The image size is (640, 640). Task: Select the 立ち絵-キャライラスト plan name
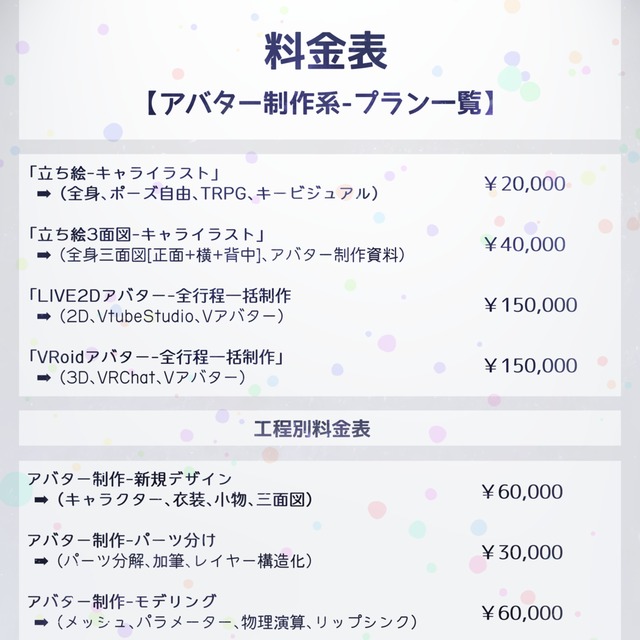(x=124, y=173)
